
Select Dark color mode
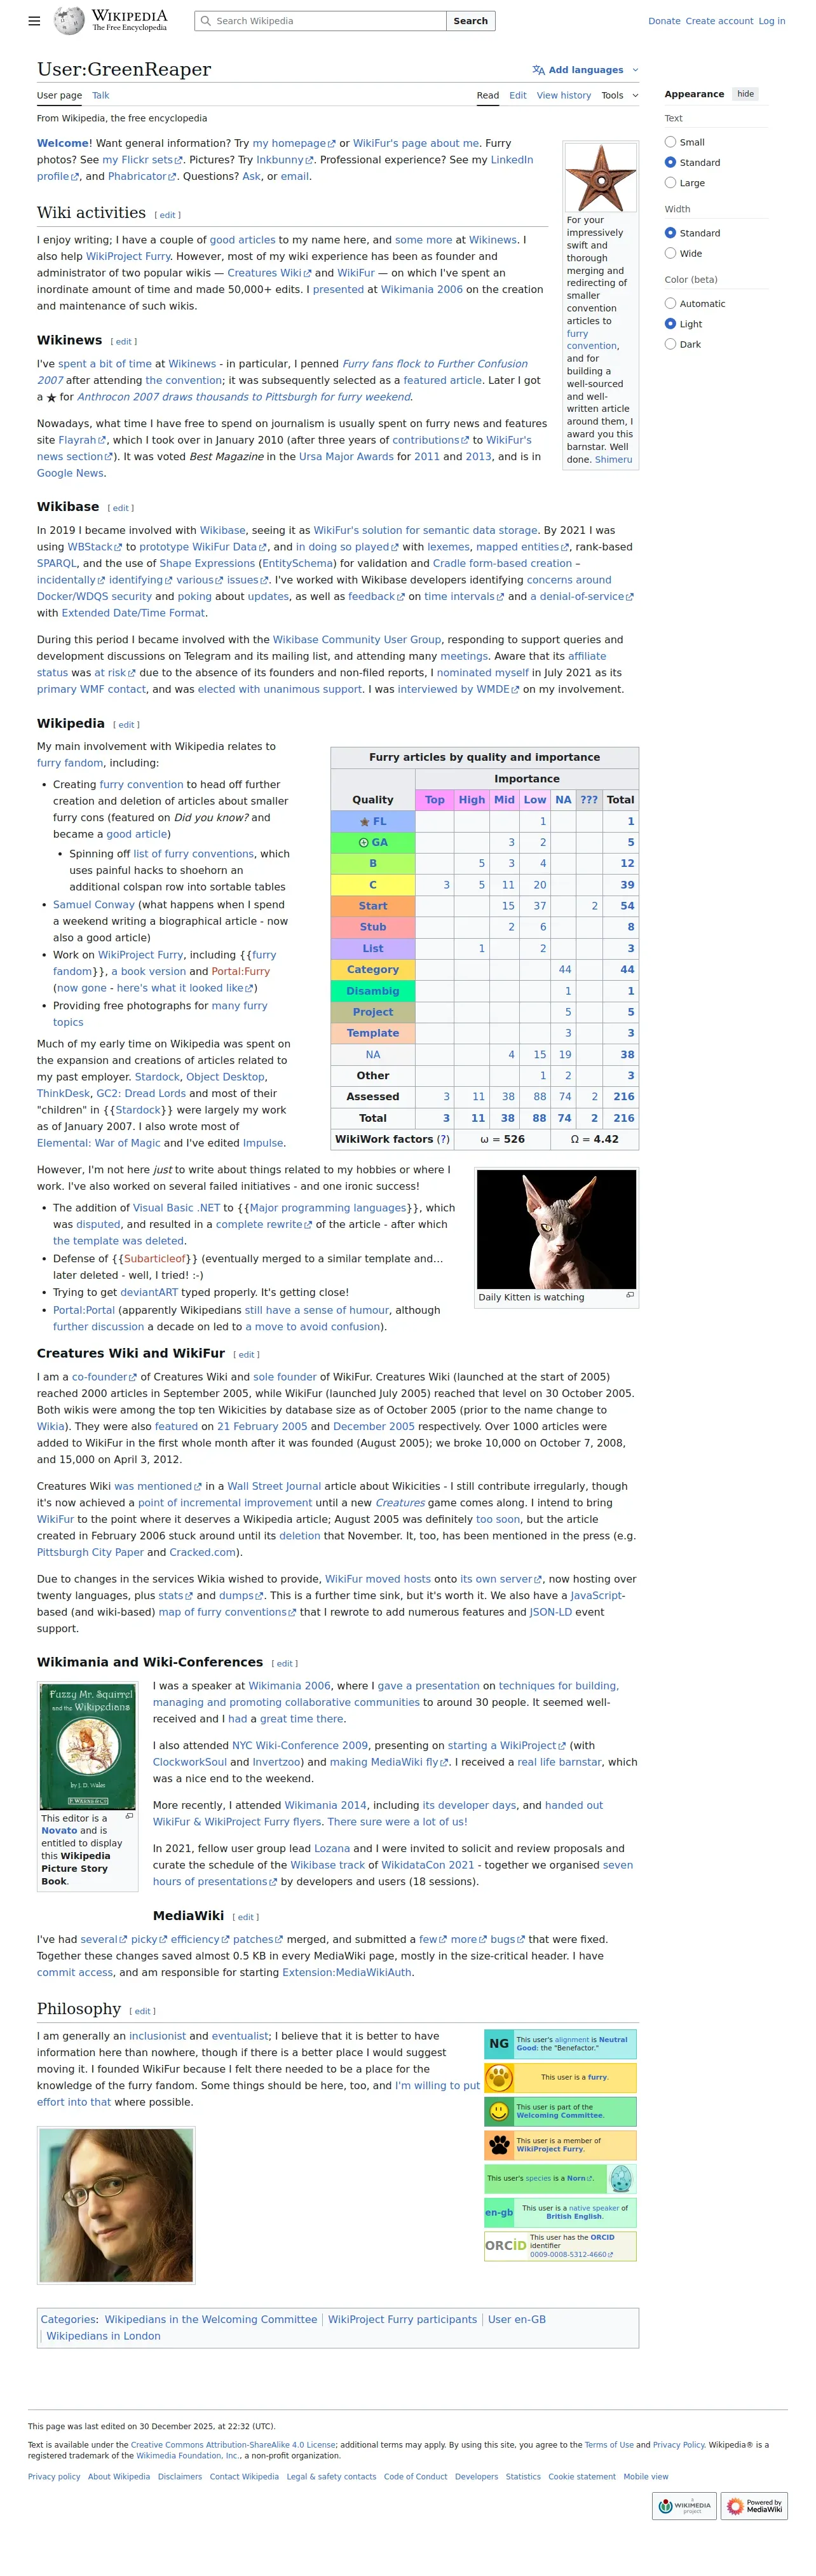(670, 344)
